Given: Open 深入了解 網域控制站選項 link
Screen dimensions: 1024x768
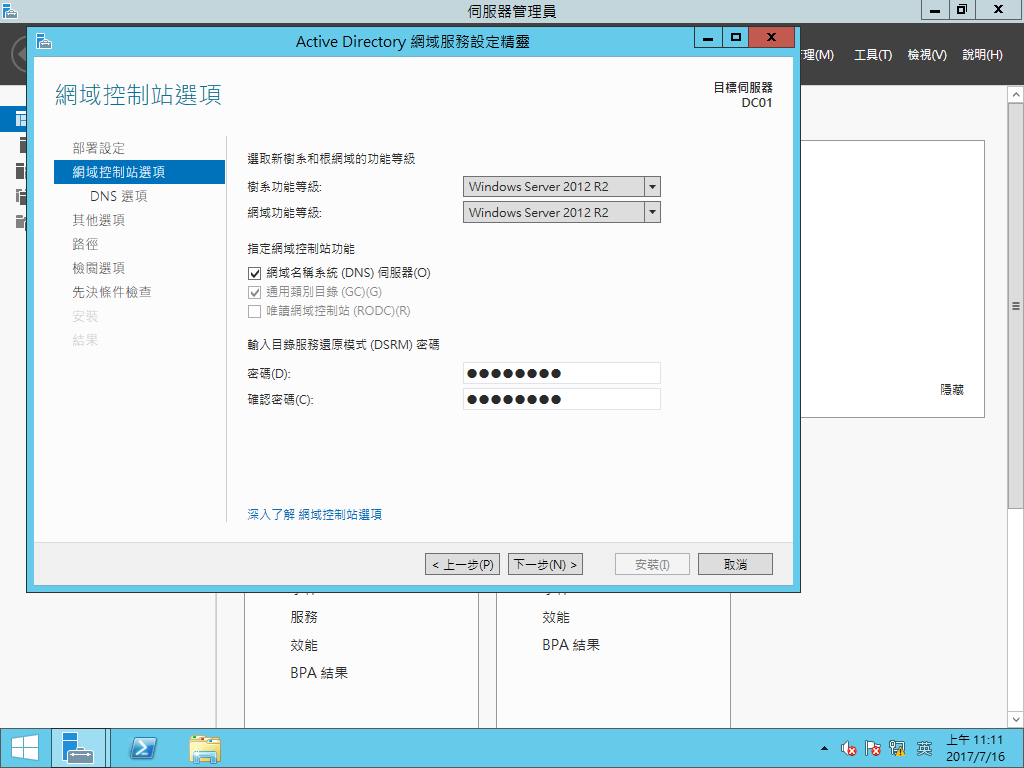Looking at the screenshot, I should point(315,515).
